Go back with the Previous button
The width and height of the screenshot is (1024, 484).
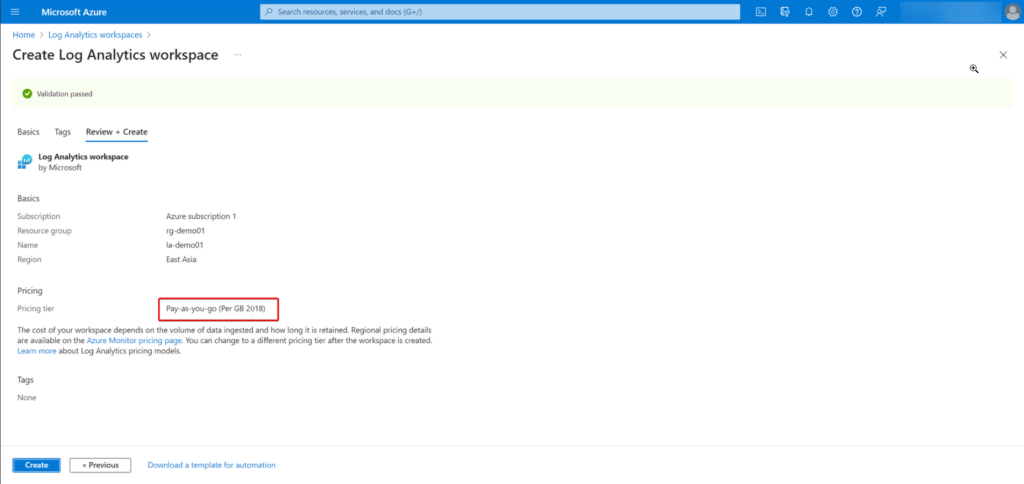click(x=100, y=465)
